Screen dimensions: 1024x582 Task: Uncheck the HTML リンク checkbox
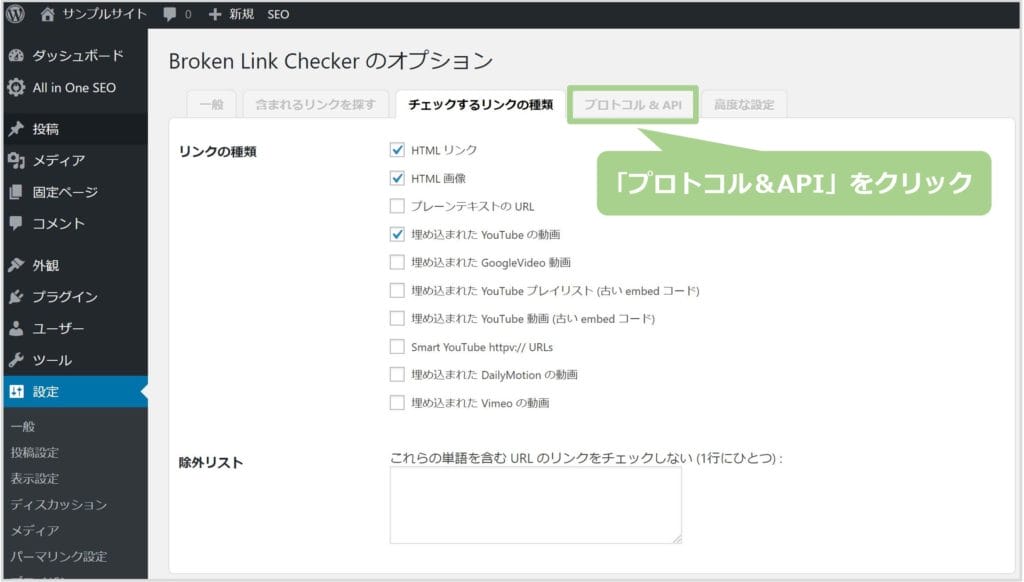pyautogui.click(x=397, y=151)
